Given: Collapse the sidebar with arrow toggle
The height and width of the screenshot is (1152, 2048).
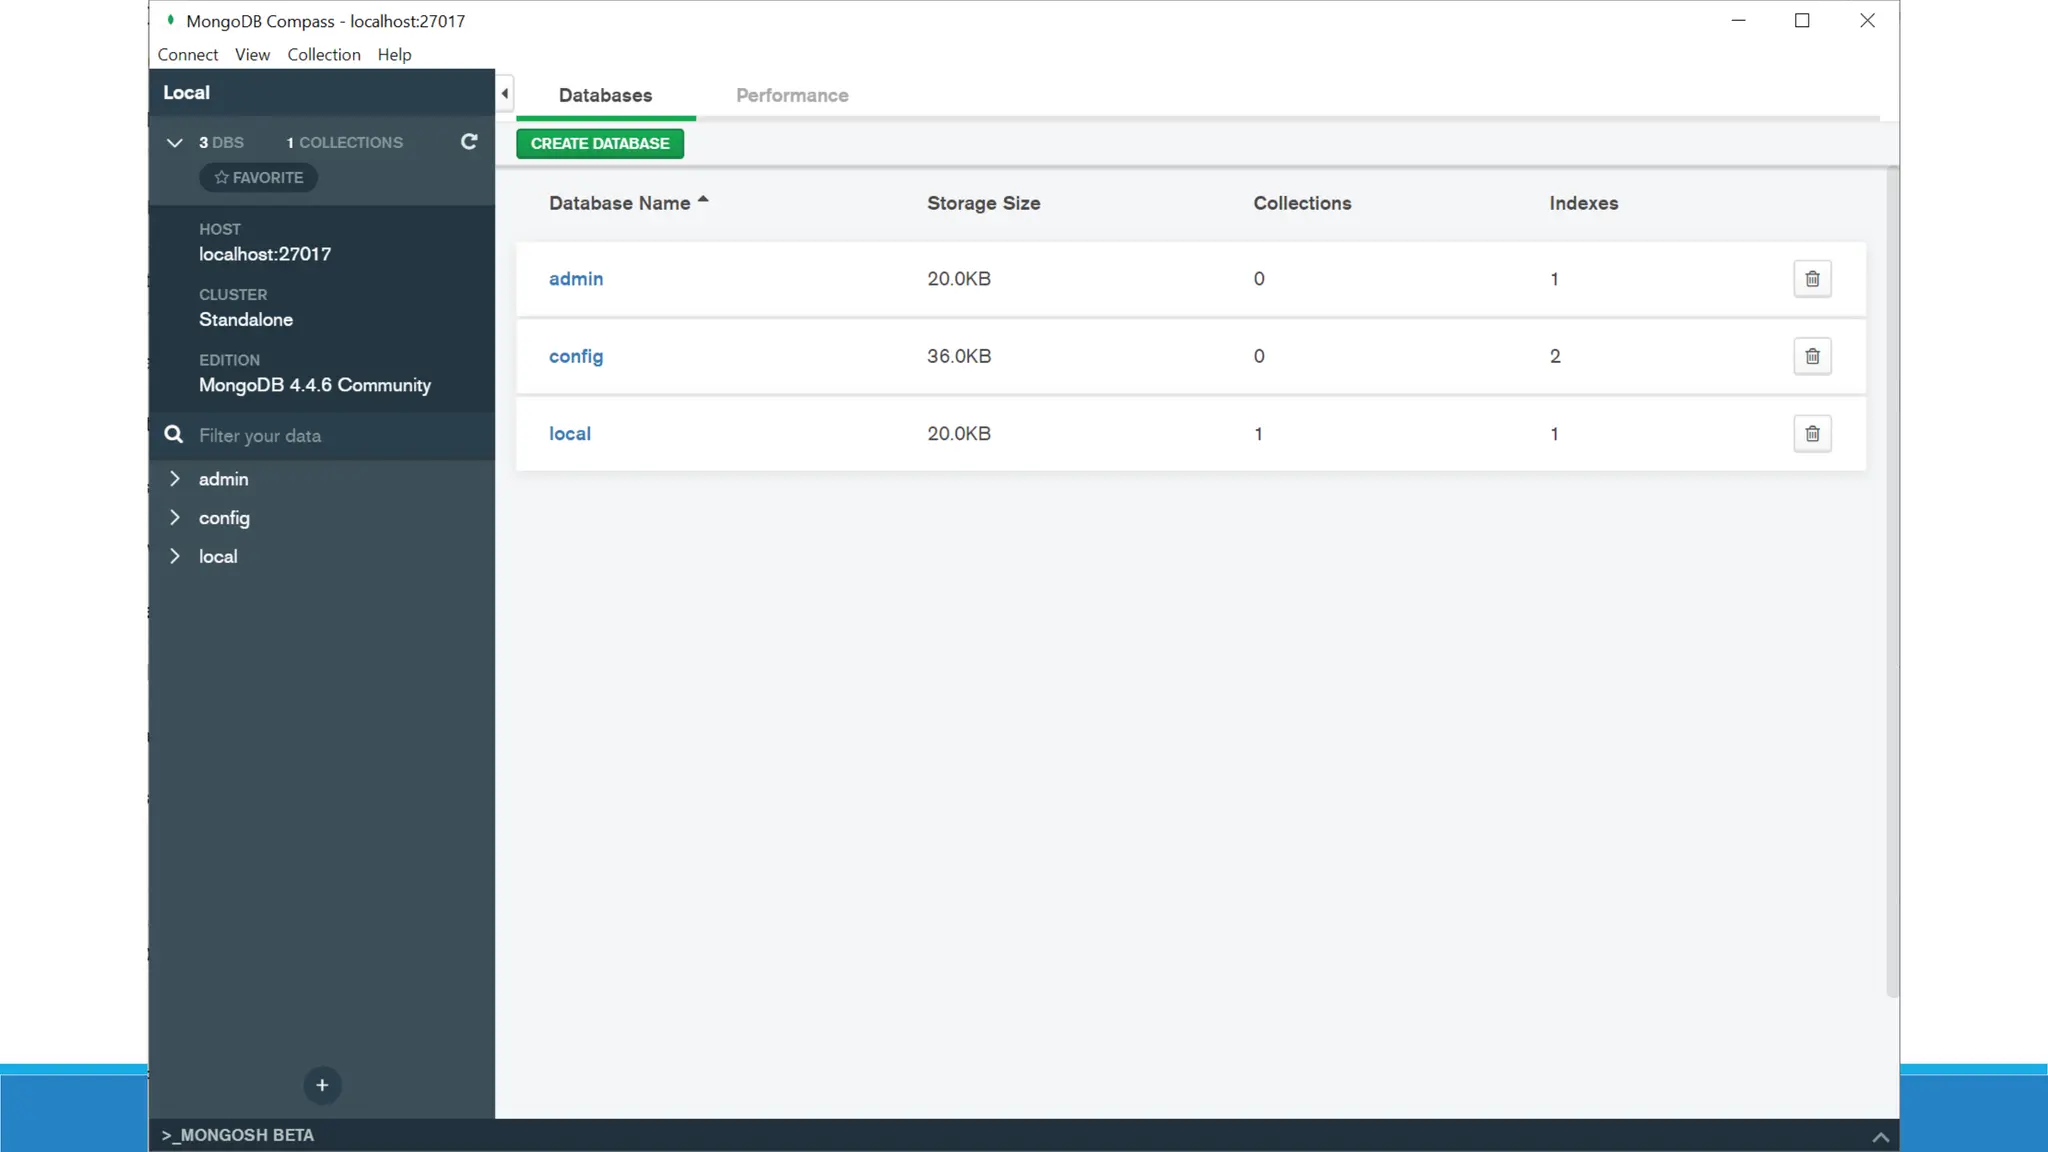Looking at the screenshot, I should pos(505,94).
